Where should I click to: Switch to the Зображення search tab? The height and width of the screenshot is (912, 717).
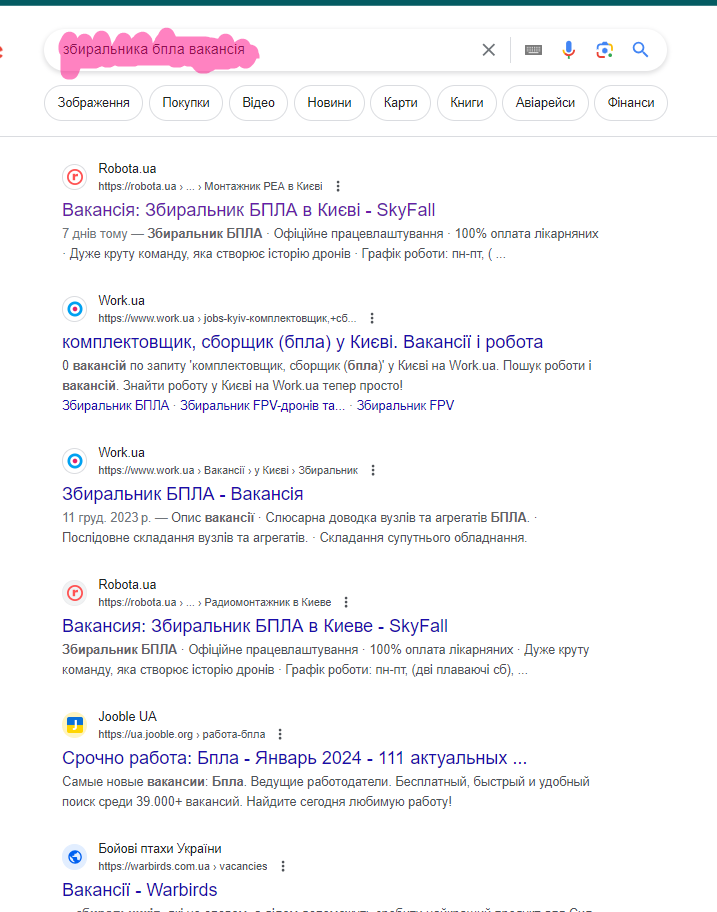93,102
